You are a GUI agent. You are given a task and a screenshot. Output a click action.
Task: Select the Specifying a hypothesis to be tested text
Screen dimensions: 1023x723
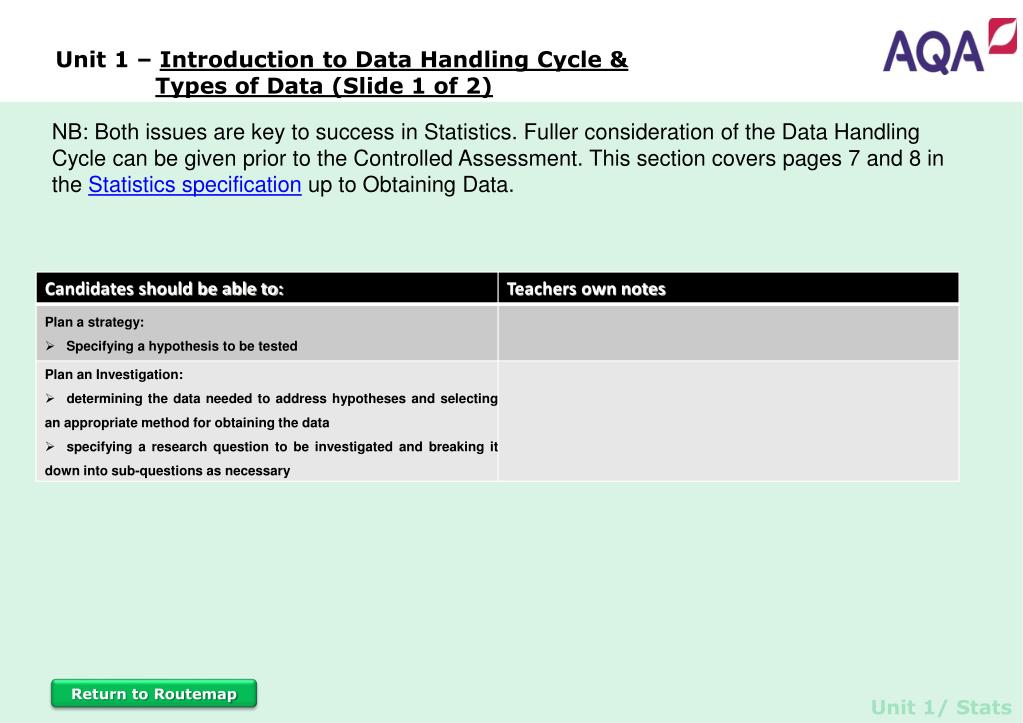[x=181, y=346]
